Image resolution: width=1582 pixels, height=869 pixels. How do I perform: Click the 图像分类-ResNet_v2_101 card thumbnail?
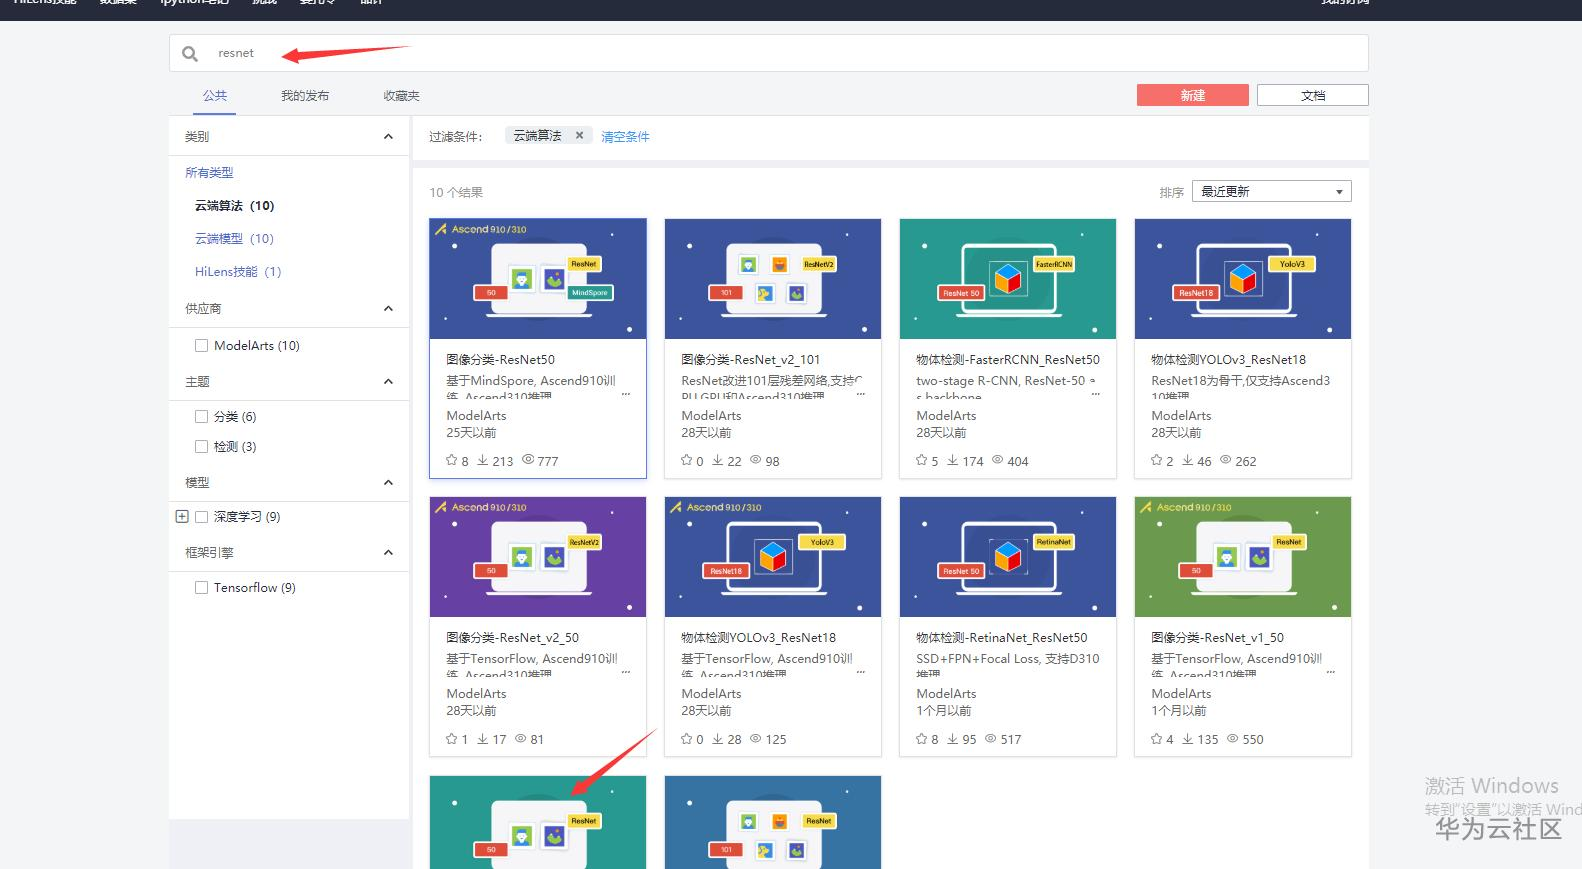click(x=773, y=279)
